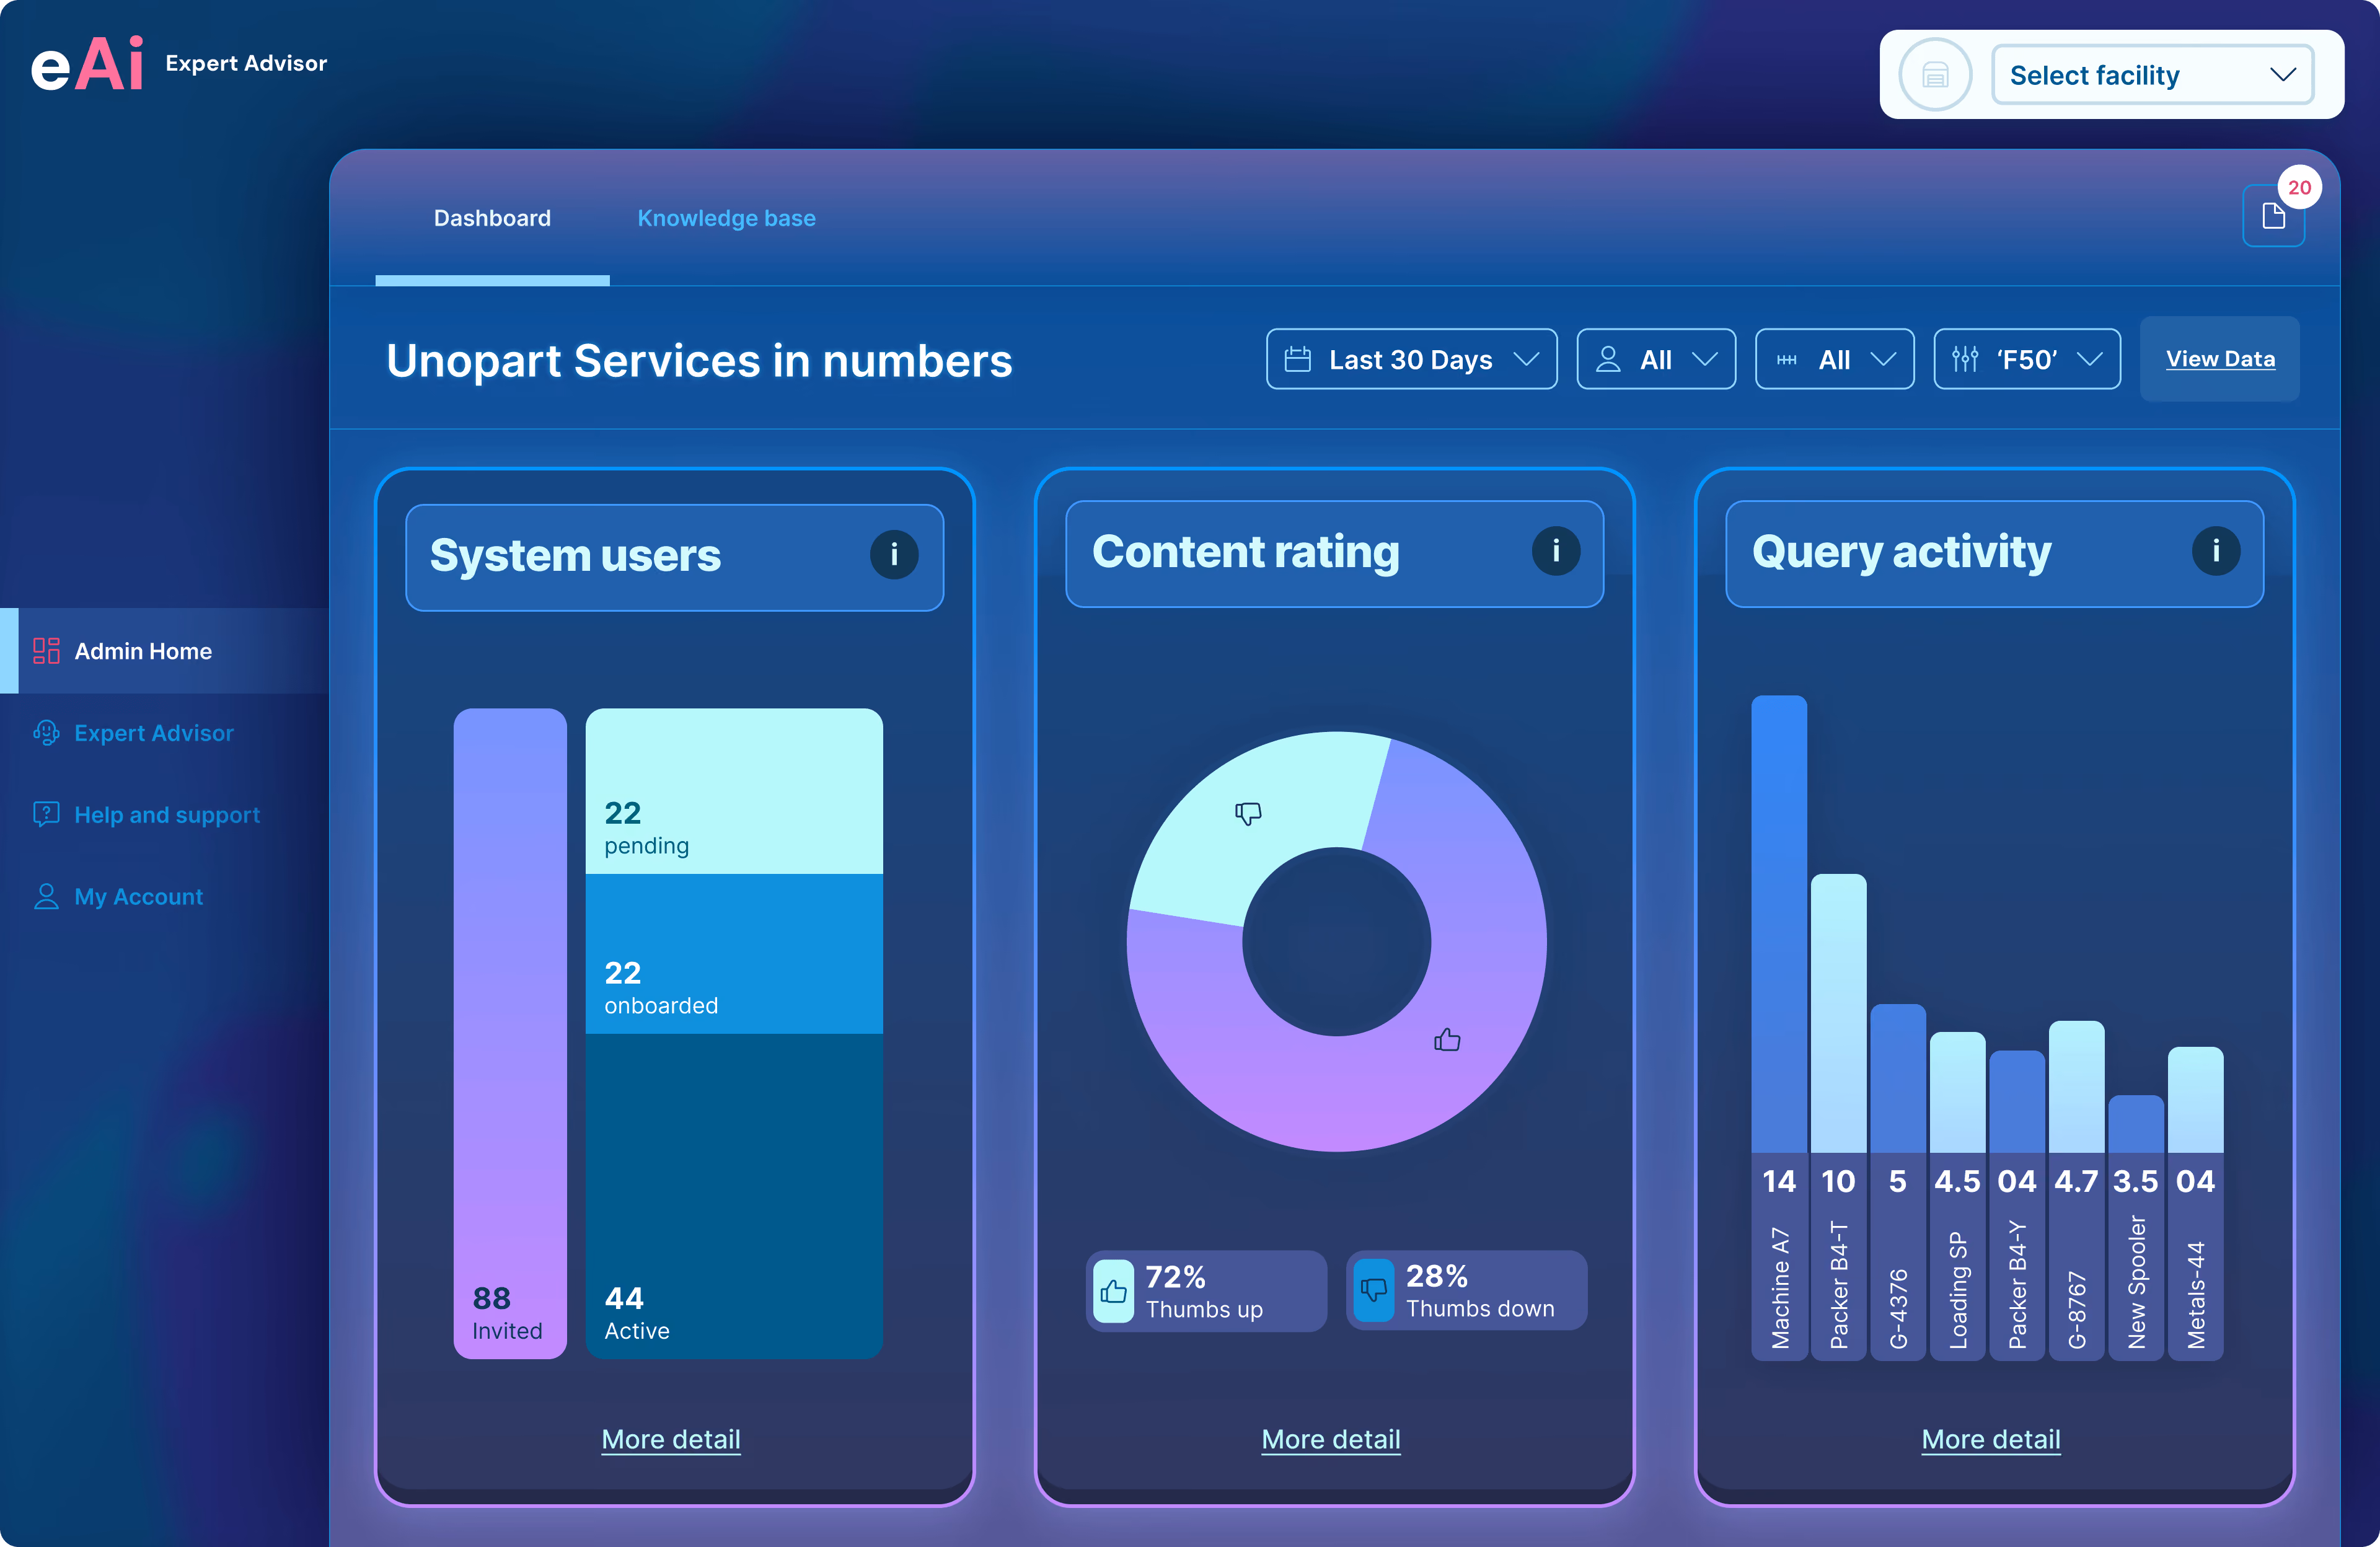Click the facility building icon

pos(1935,74)
